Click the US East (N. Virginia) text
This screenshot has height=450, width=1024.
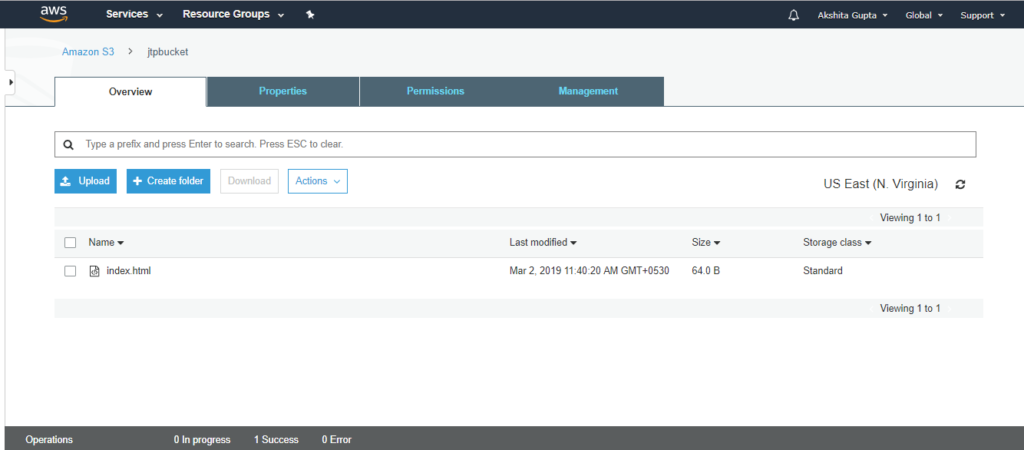click(881, 184)
